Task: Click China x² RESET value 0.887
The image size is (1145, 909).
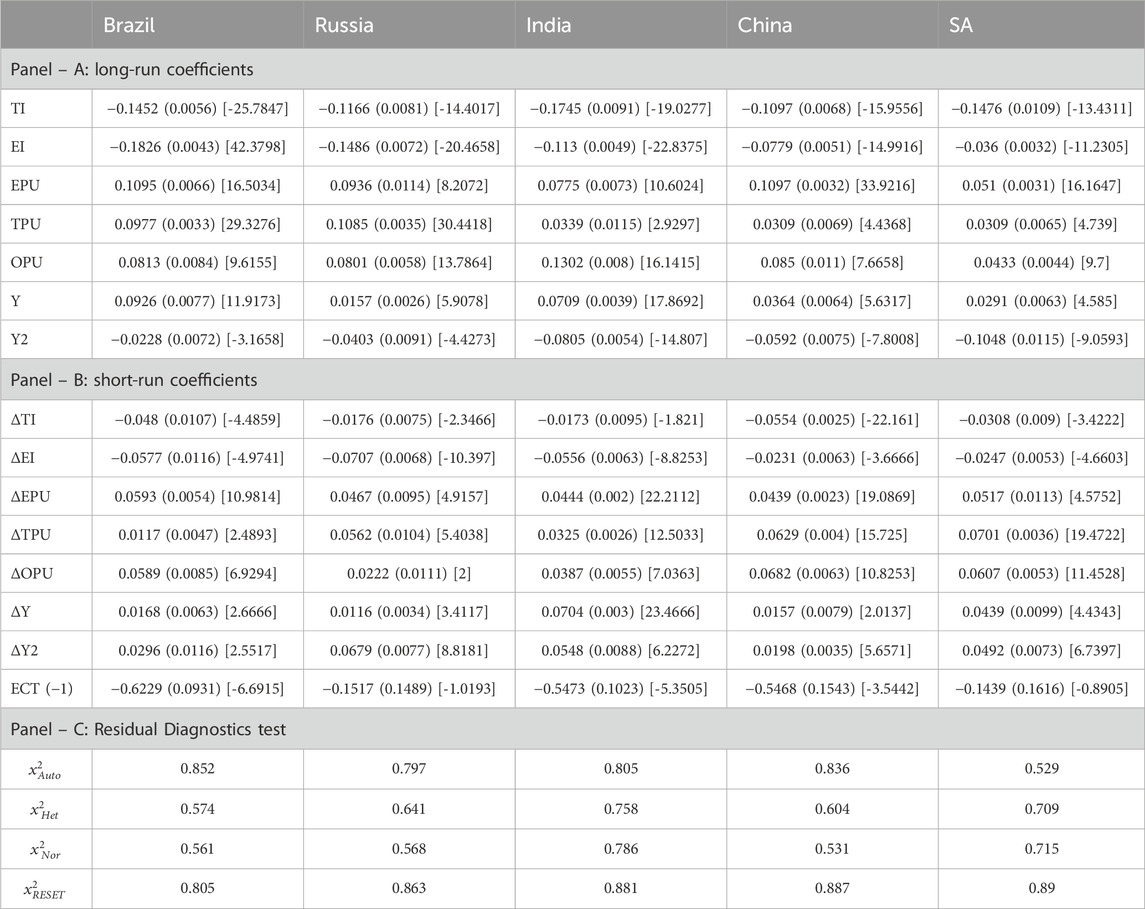Action: [832, 888]
